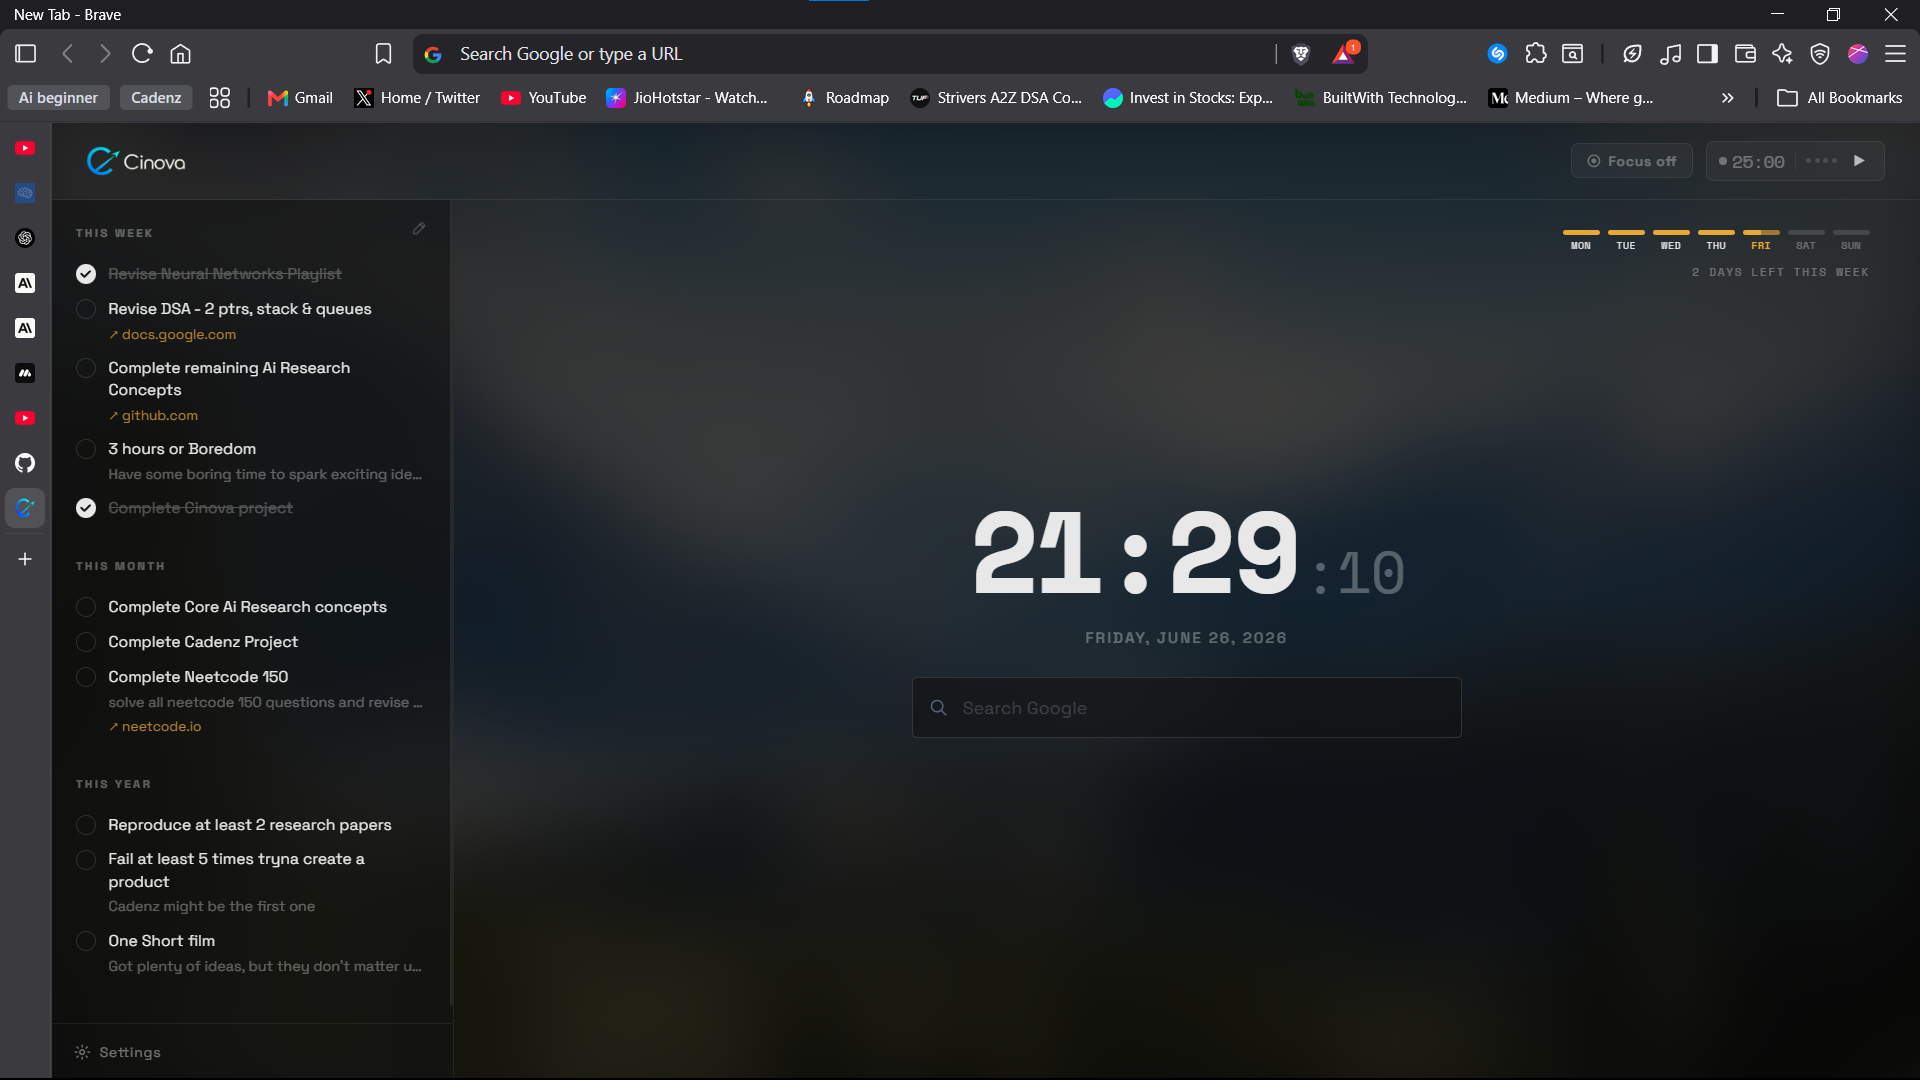
Task: Open the Cadenz bookmark folder
Action: coord(156,98)
